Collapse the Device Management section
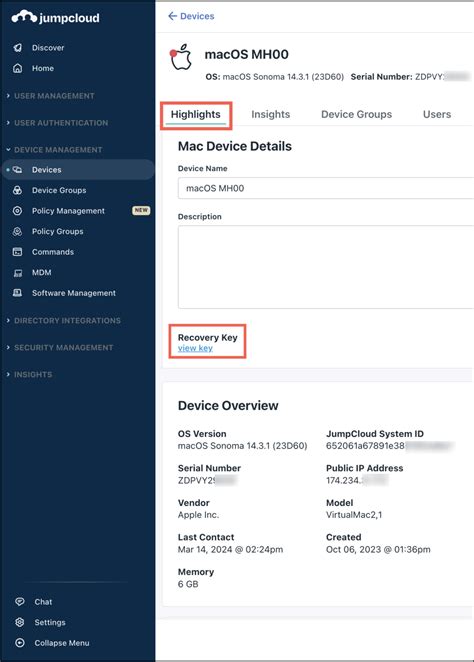Image resolution: width=474 pixels, height=662 pixels. (x=54, y=150)
